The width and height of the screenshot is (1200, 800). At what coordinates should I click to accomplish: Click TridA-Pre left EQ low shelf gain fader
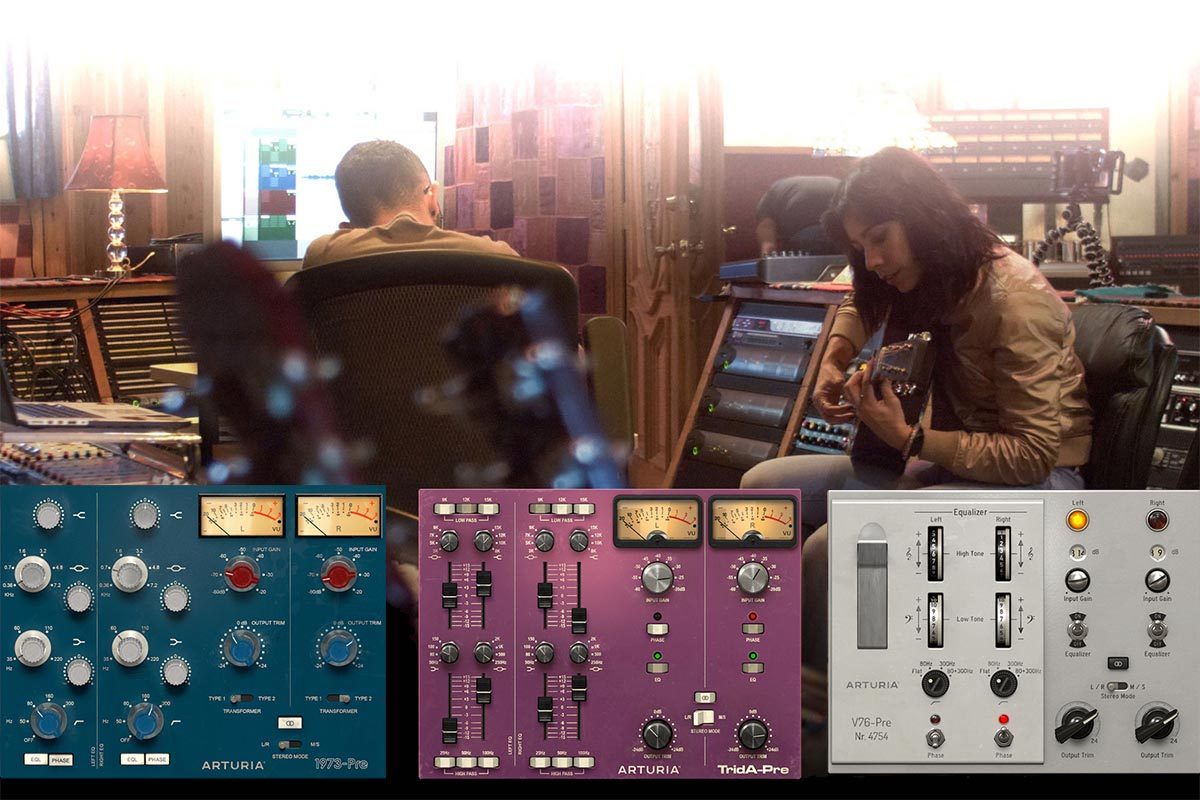click(x=449, y=731)
